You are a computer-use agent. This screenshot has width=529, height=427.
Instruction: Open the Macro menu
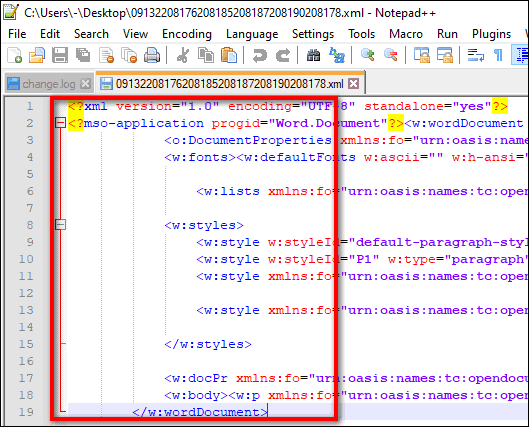point(406,34)
